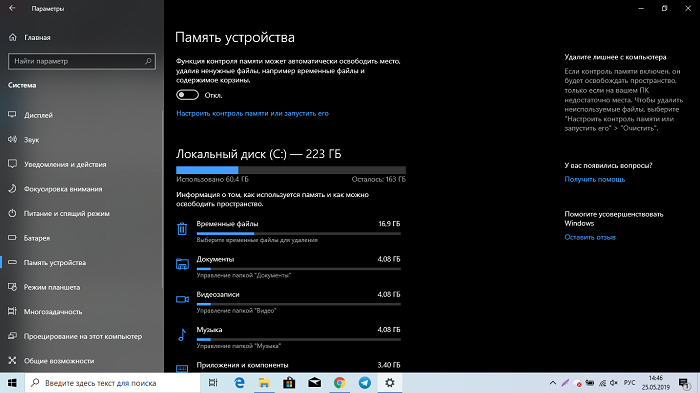Click the network tray icon
Screen dimensions: 700x393
(x=602, y=383)
